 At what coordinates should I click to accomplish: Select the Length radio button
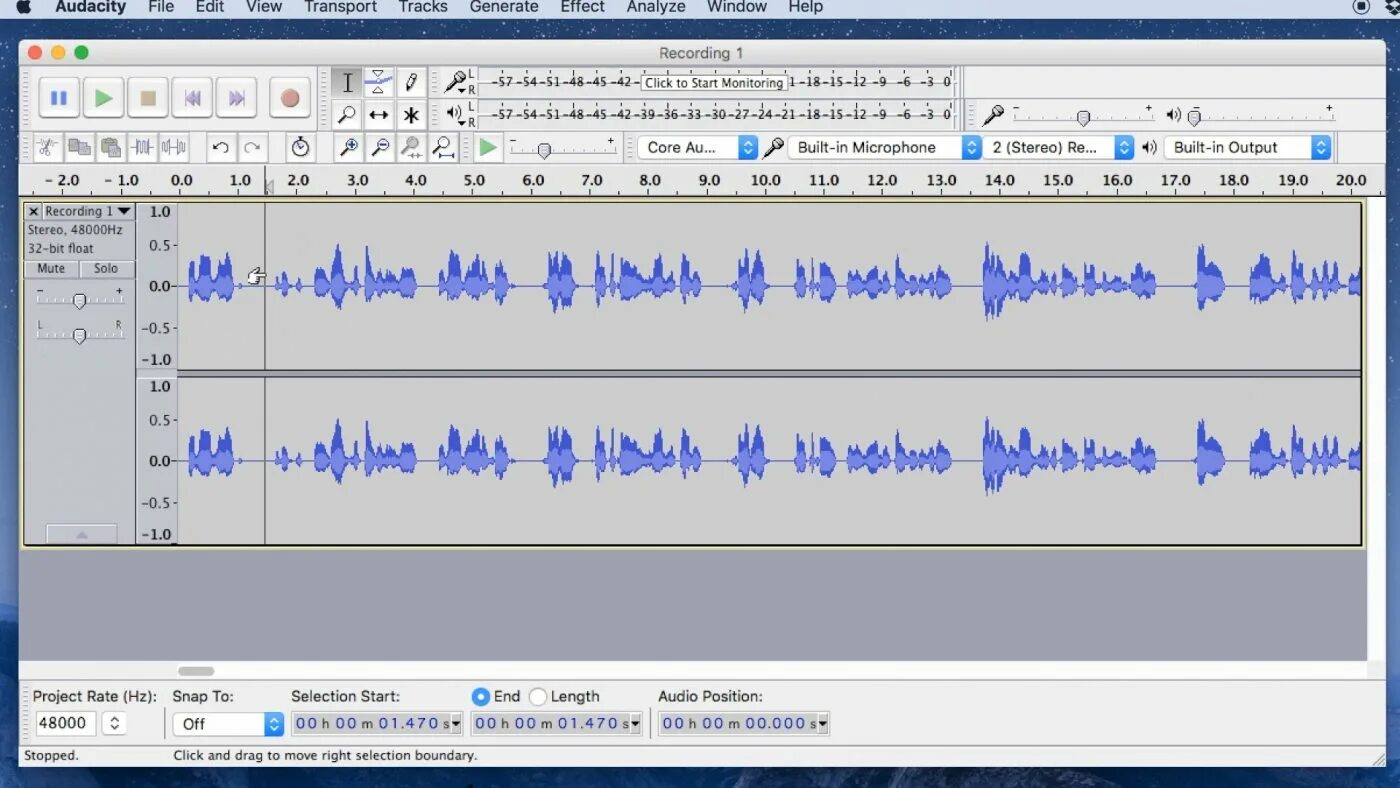[x=538, y=696]
